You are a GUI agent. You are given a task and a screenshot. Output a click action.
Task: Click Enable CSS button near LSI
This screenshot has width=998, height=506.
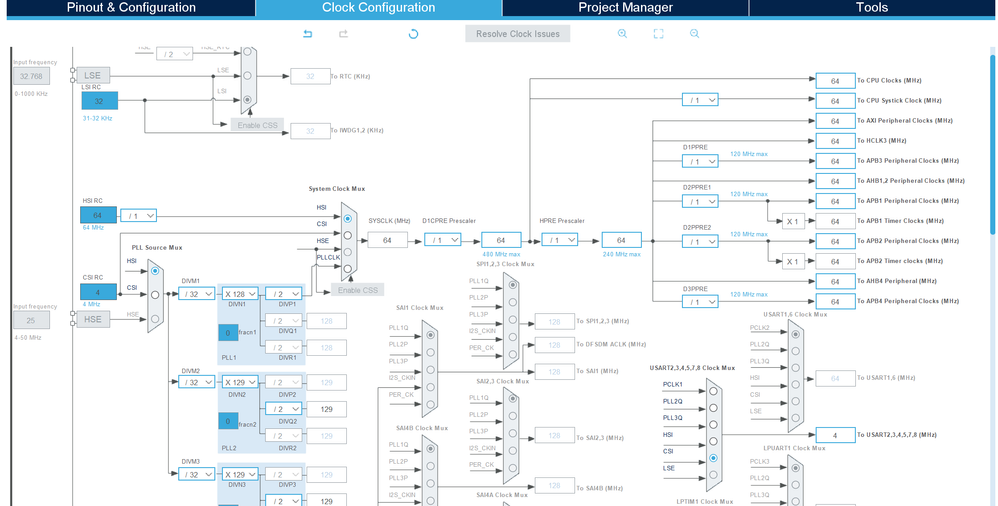pos(257,125)
